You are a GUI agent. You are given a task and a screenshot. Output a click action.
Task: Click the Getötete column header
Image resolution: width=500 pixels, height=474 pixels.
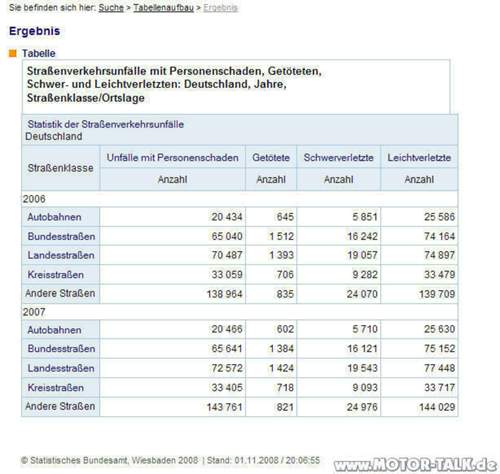pyautogui.click(x=271, y=157)
